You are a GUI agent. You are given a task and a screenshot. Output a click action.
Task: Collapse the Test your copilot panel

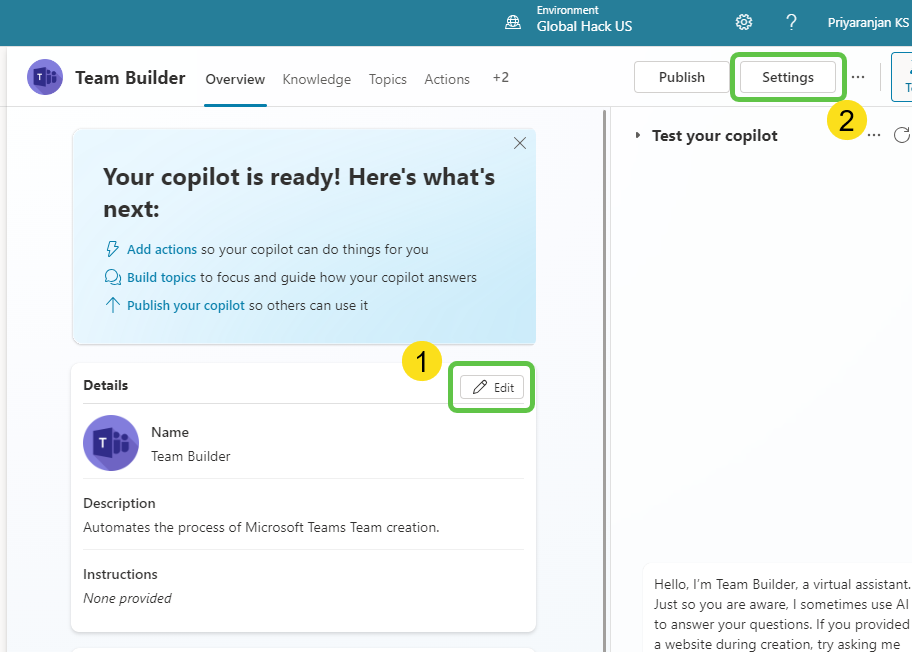point(638,135)
